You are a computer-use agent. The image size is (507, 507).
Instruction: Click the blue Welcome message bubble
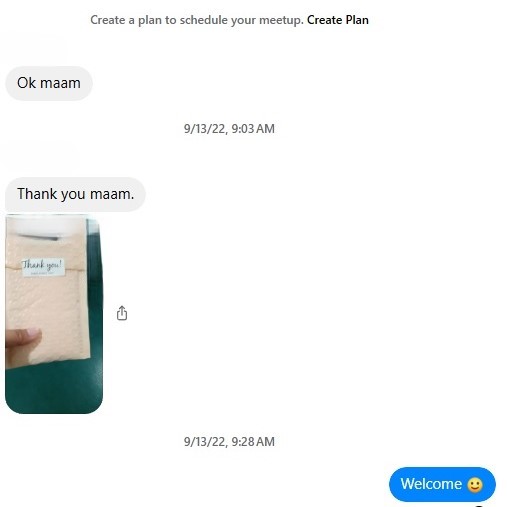[442, 484]
